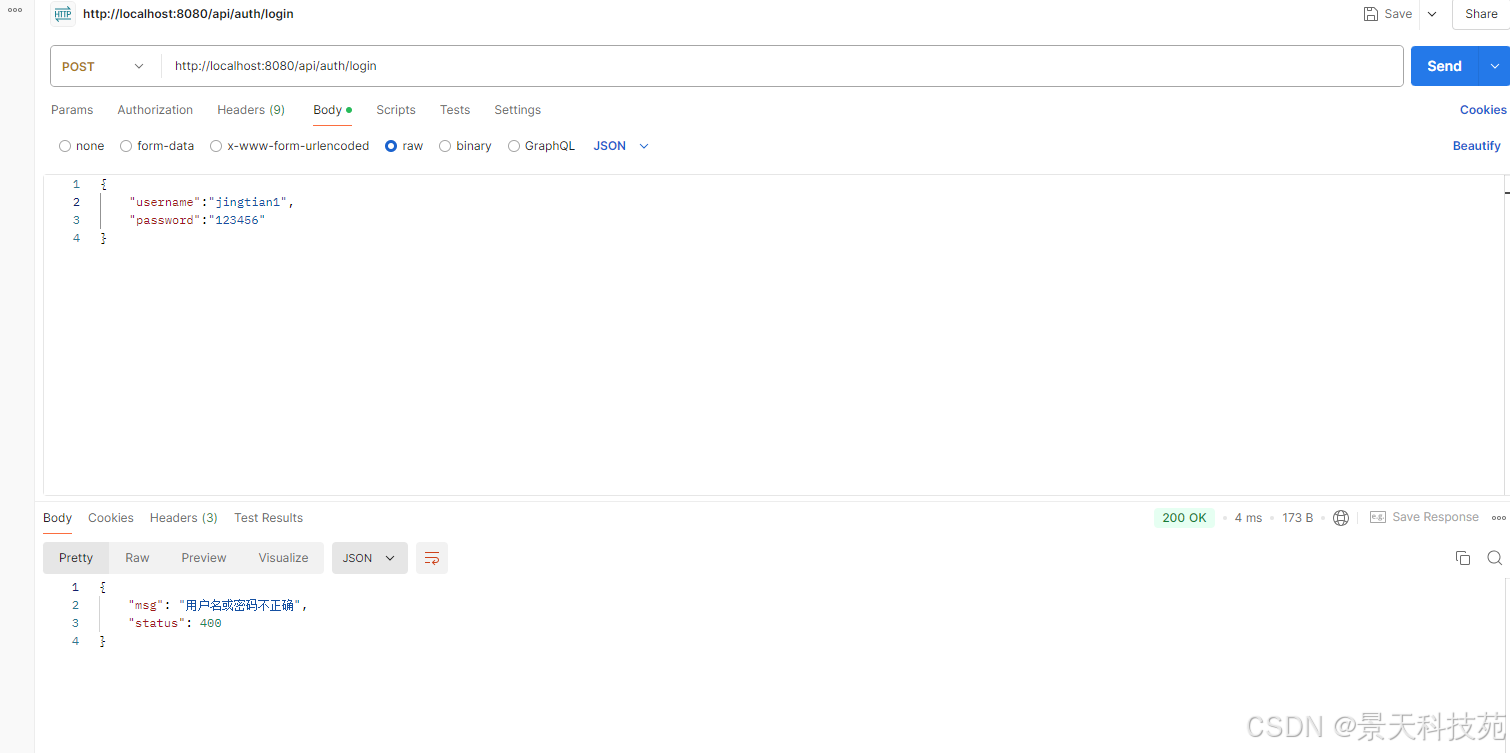1510x753 pixels.
Task: Choose x-www-form-urlencoded body type
Action: pyautogui.click(x=216, y=146)
